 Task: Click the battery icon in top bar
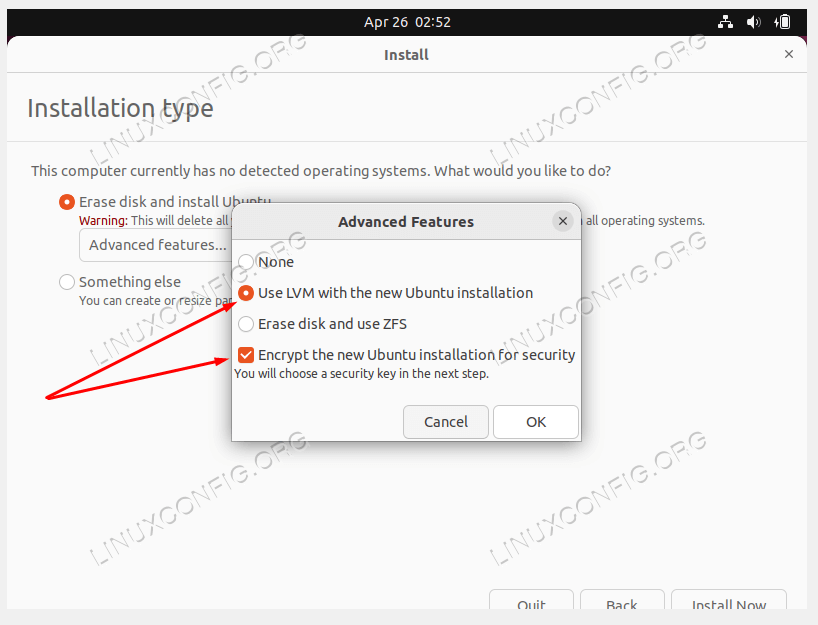coord(783,22)
